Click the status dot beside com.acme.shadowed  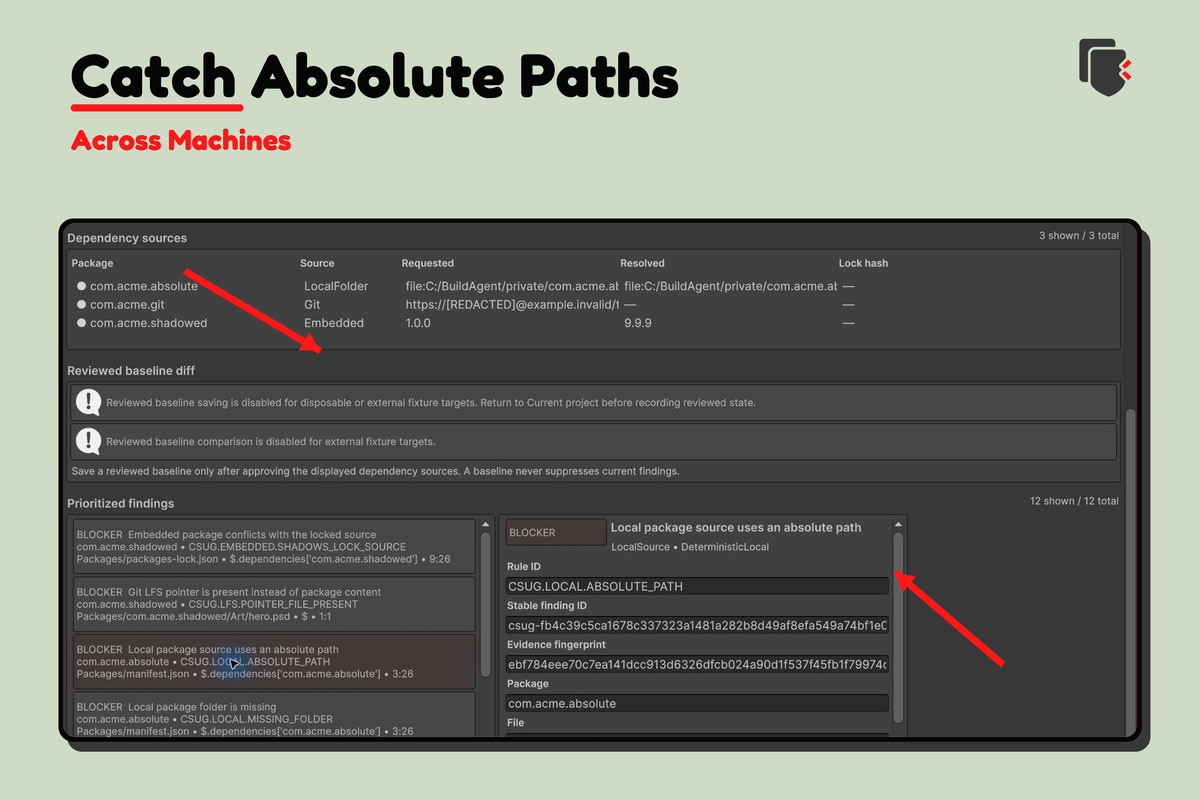[81, 323]
